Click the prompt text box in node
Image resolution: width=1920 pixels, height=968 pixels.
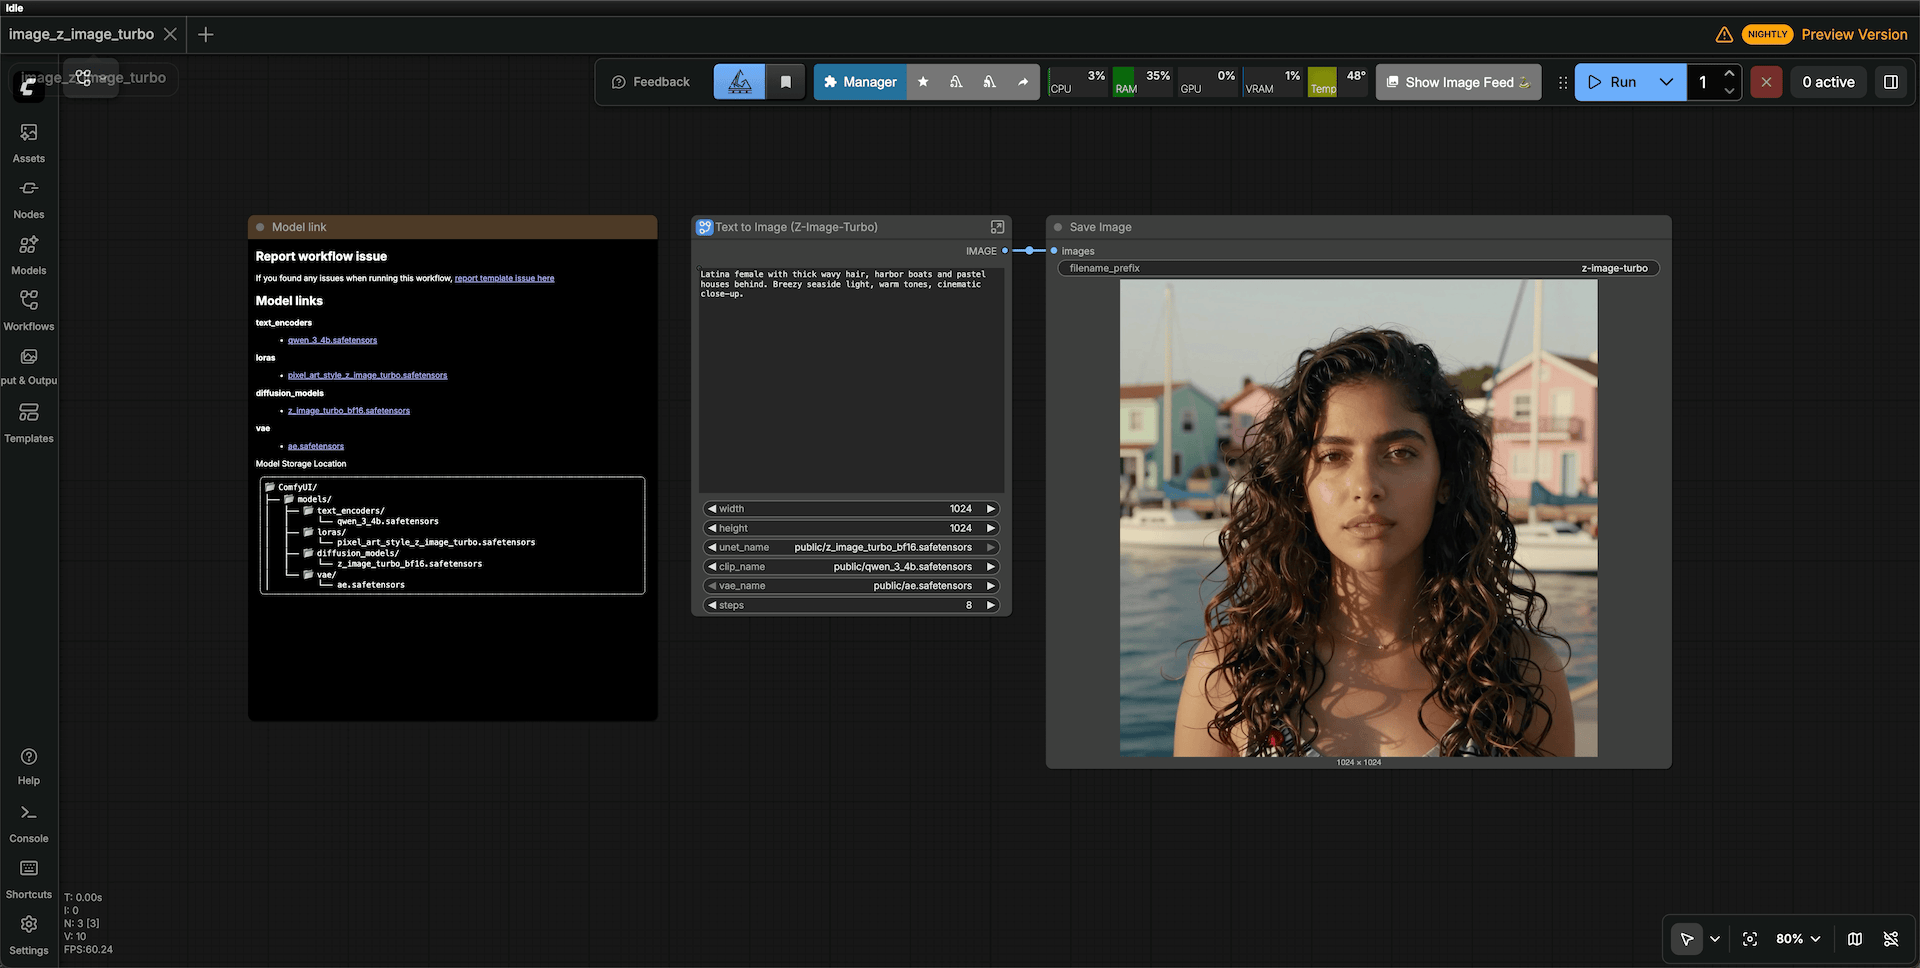click(x=851, y=380)
